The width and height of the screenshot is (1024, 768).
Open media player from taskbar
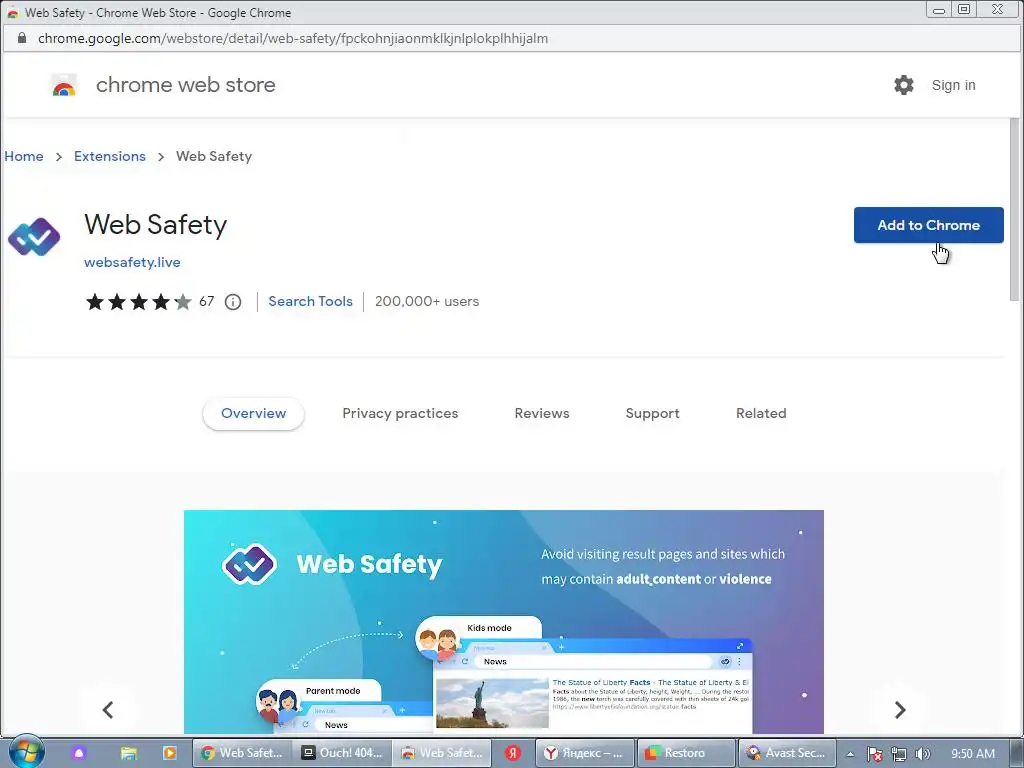[x=169, y=753]
